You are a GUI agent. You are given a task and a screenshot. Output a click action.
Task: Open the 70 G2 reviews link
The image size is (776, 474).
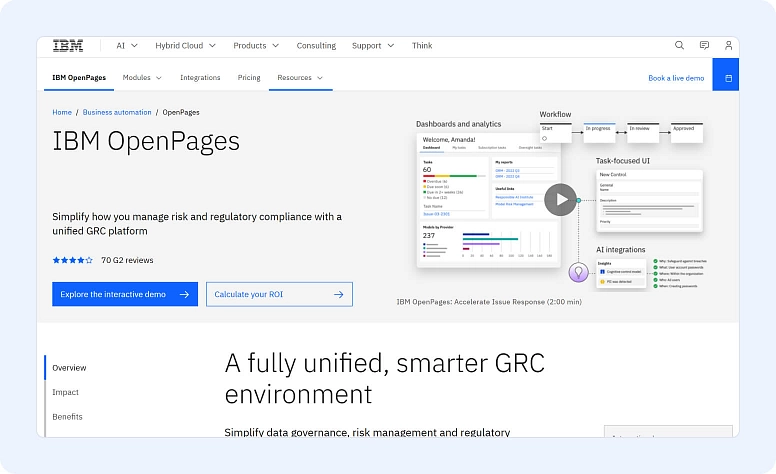pos(127,260)
